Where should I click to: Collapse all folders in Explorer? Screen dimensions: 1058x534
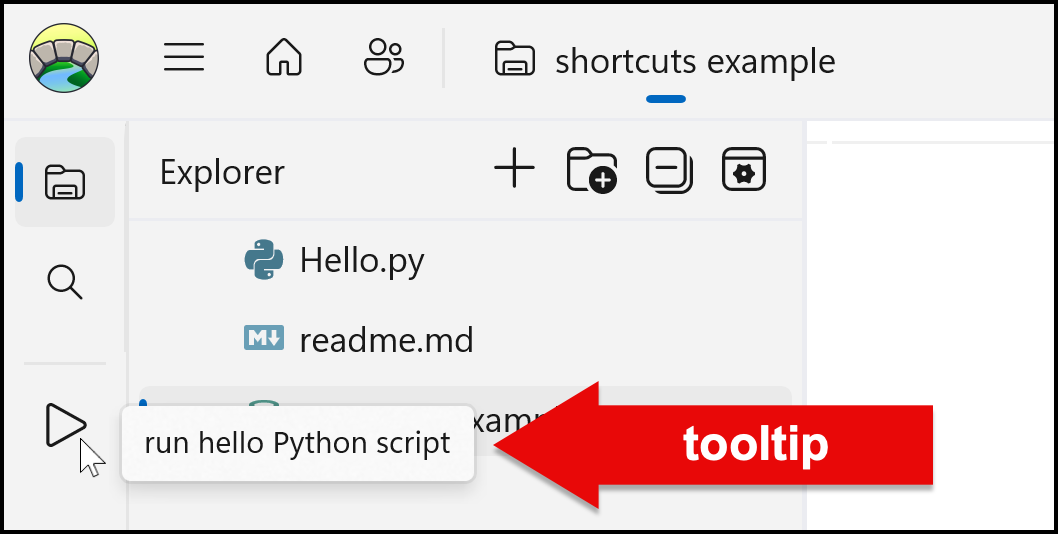point(668,170)
